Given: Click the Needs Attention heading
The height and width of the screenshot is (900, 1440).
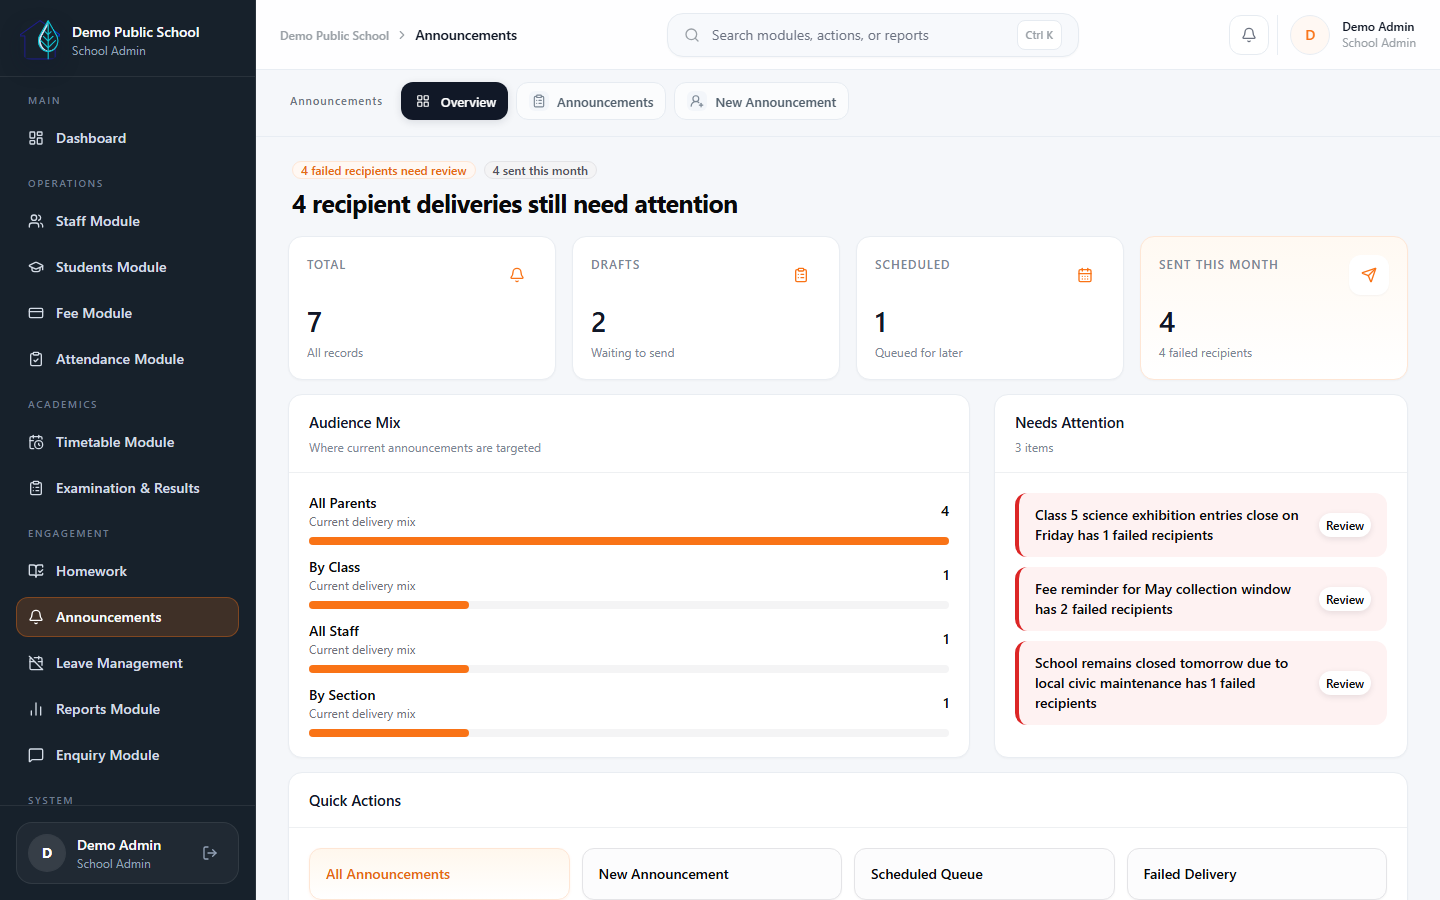Looking at the screenshot, I should click(x=1070, y=423).
